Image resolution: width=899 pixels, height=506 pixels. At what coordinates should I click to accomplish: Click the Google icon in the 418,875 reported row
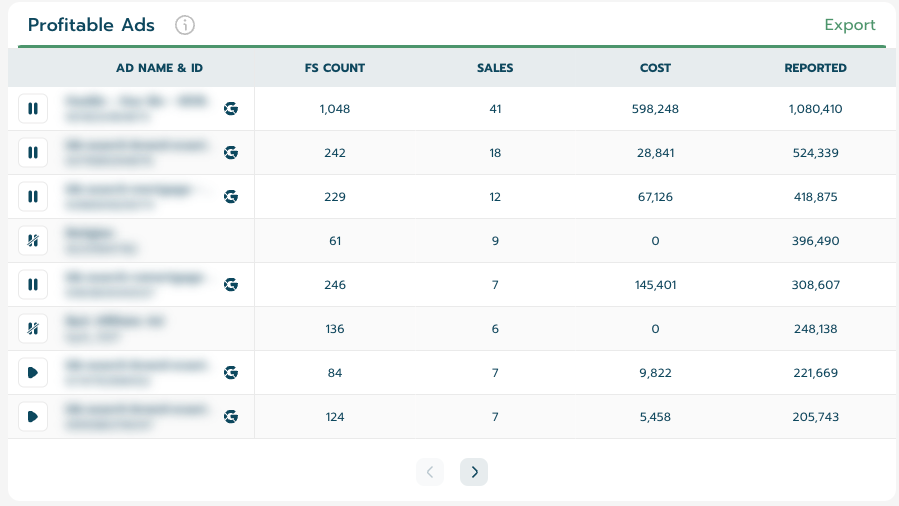231,197
